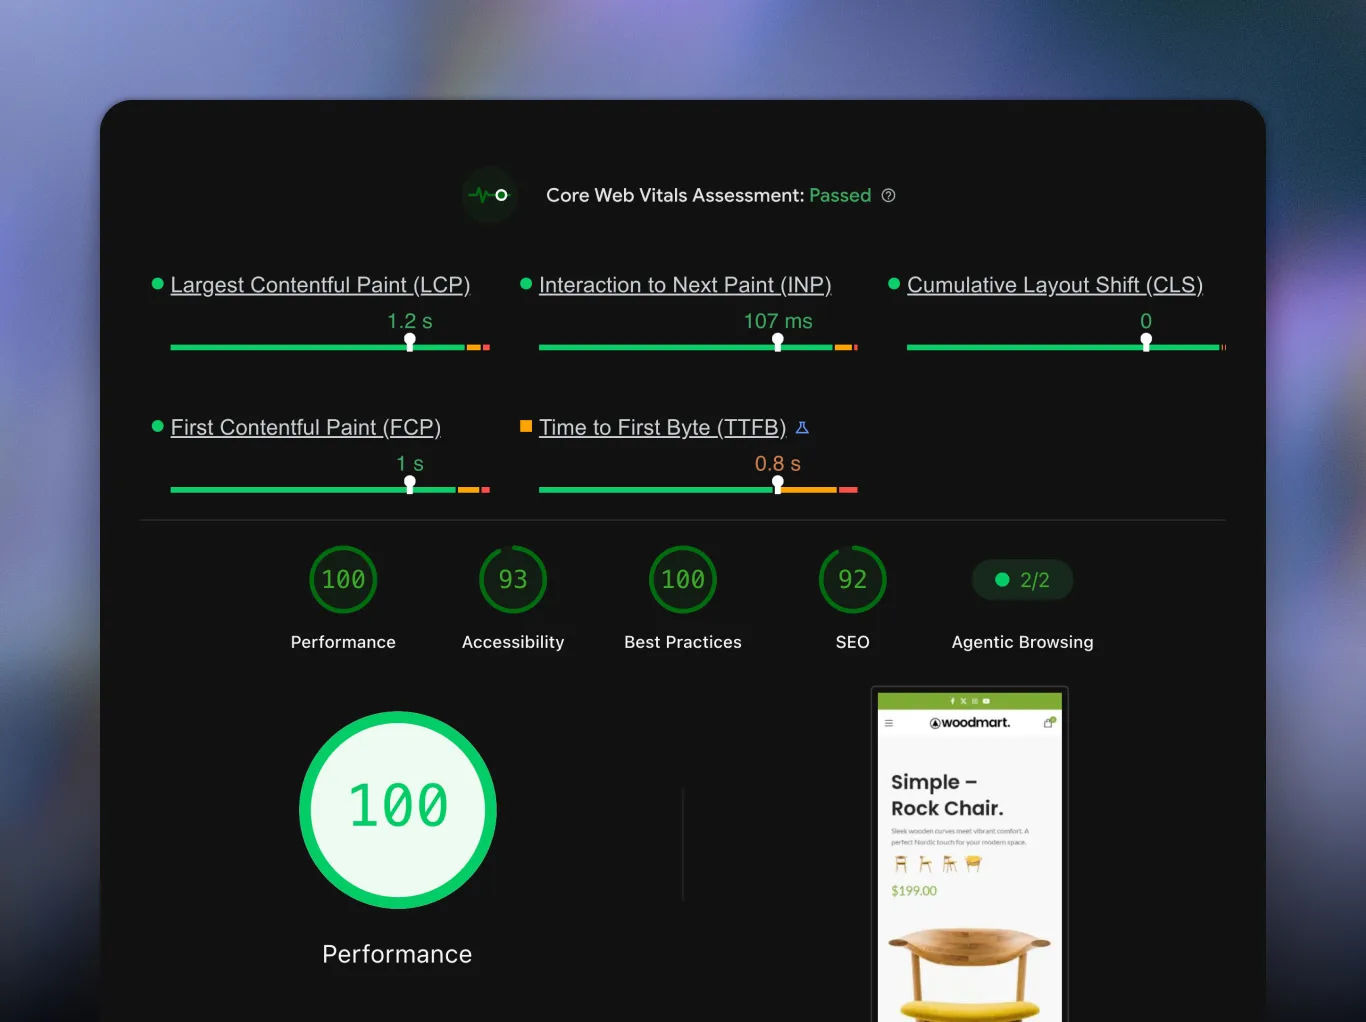This screenshot has width=1366, height=1022.
Task: Jump to the SEO score gauge (92)
Action: 853,580
